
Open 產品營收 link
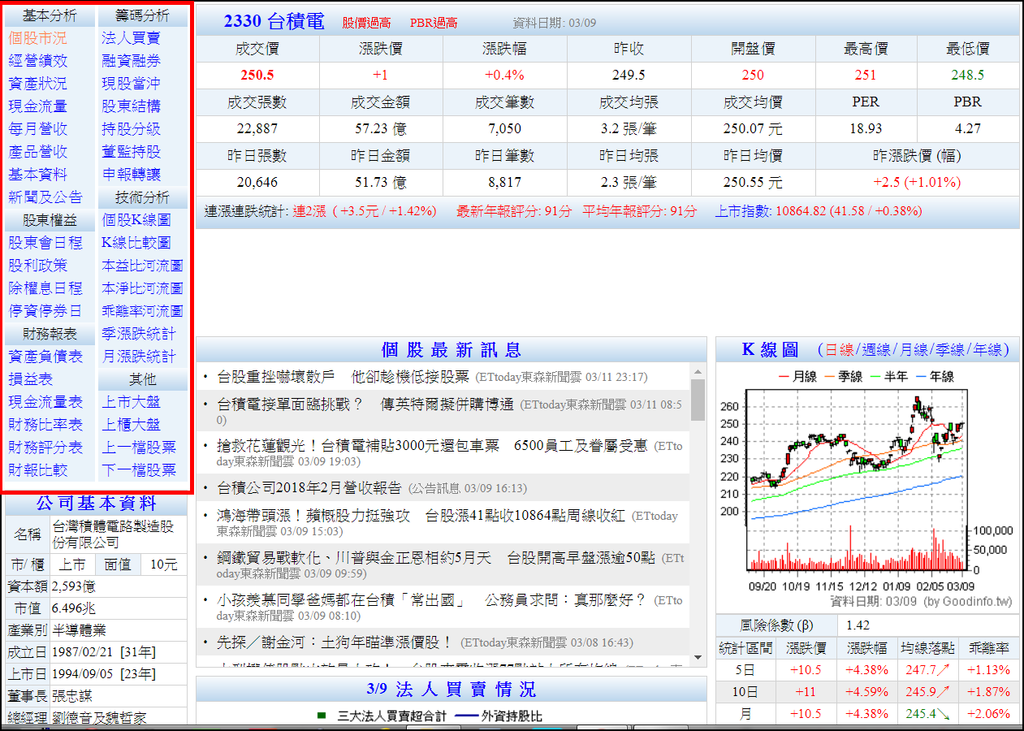point(37,152)
